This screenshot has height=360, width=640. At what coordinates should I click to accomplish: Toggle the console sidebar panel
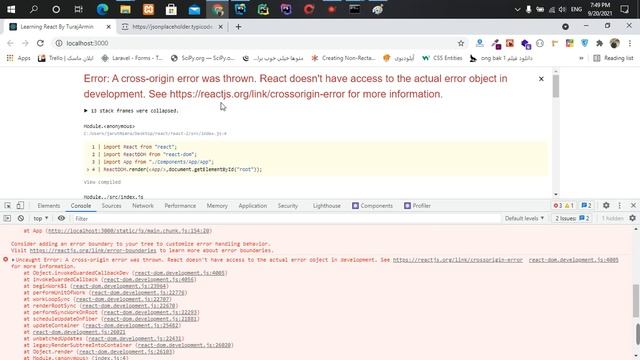point(7,218)
